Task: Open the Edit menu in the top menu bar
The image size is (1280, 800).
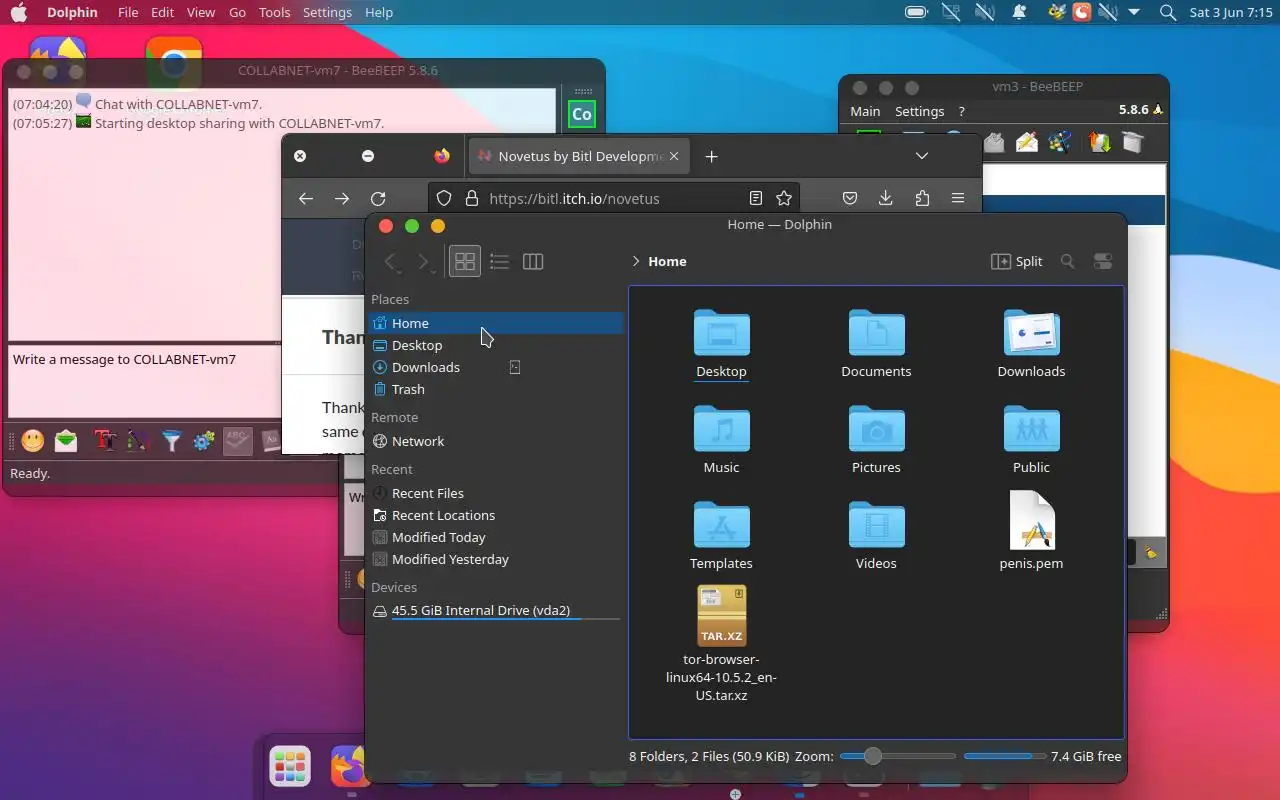Action: 162,12
